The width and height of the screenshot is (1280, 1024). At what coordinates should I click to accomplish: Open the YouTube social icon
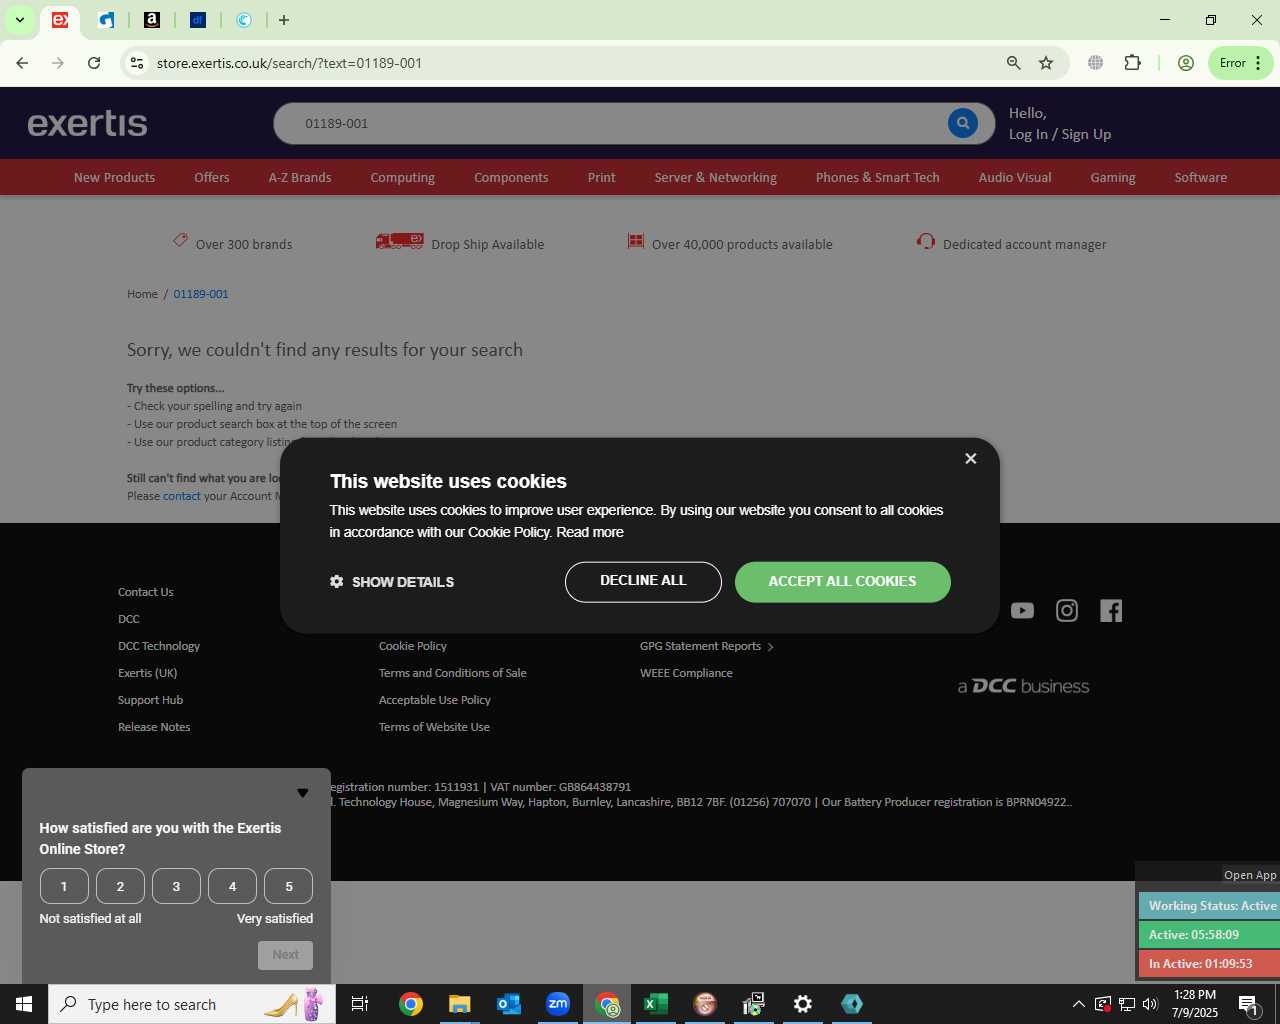pyautogui.click(x=1022, y=611)
